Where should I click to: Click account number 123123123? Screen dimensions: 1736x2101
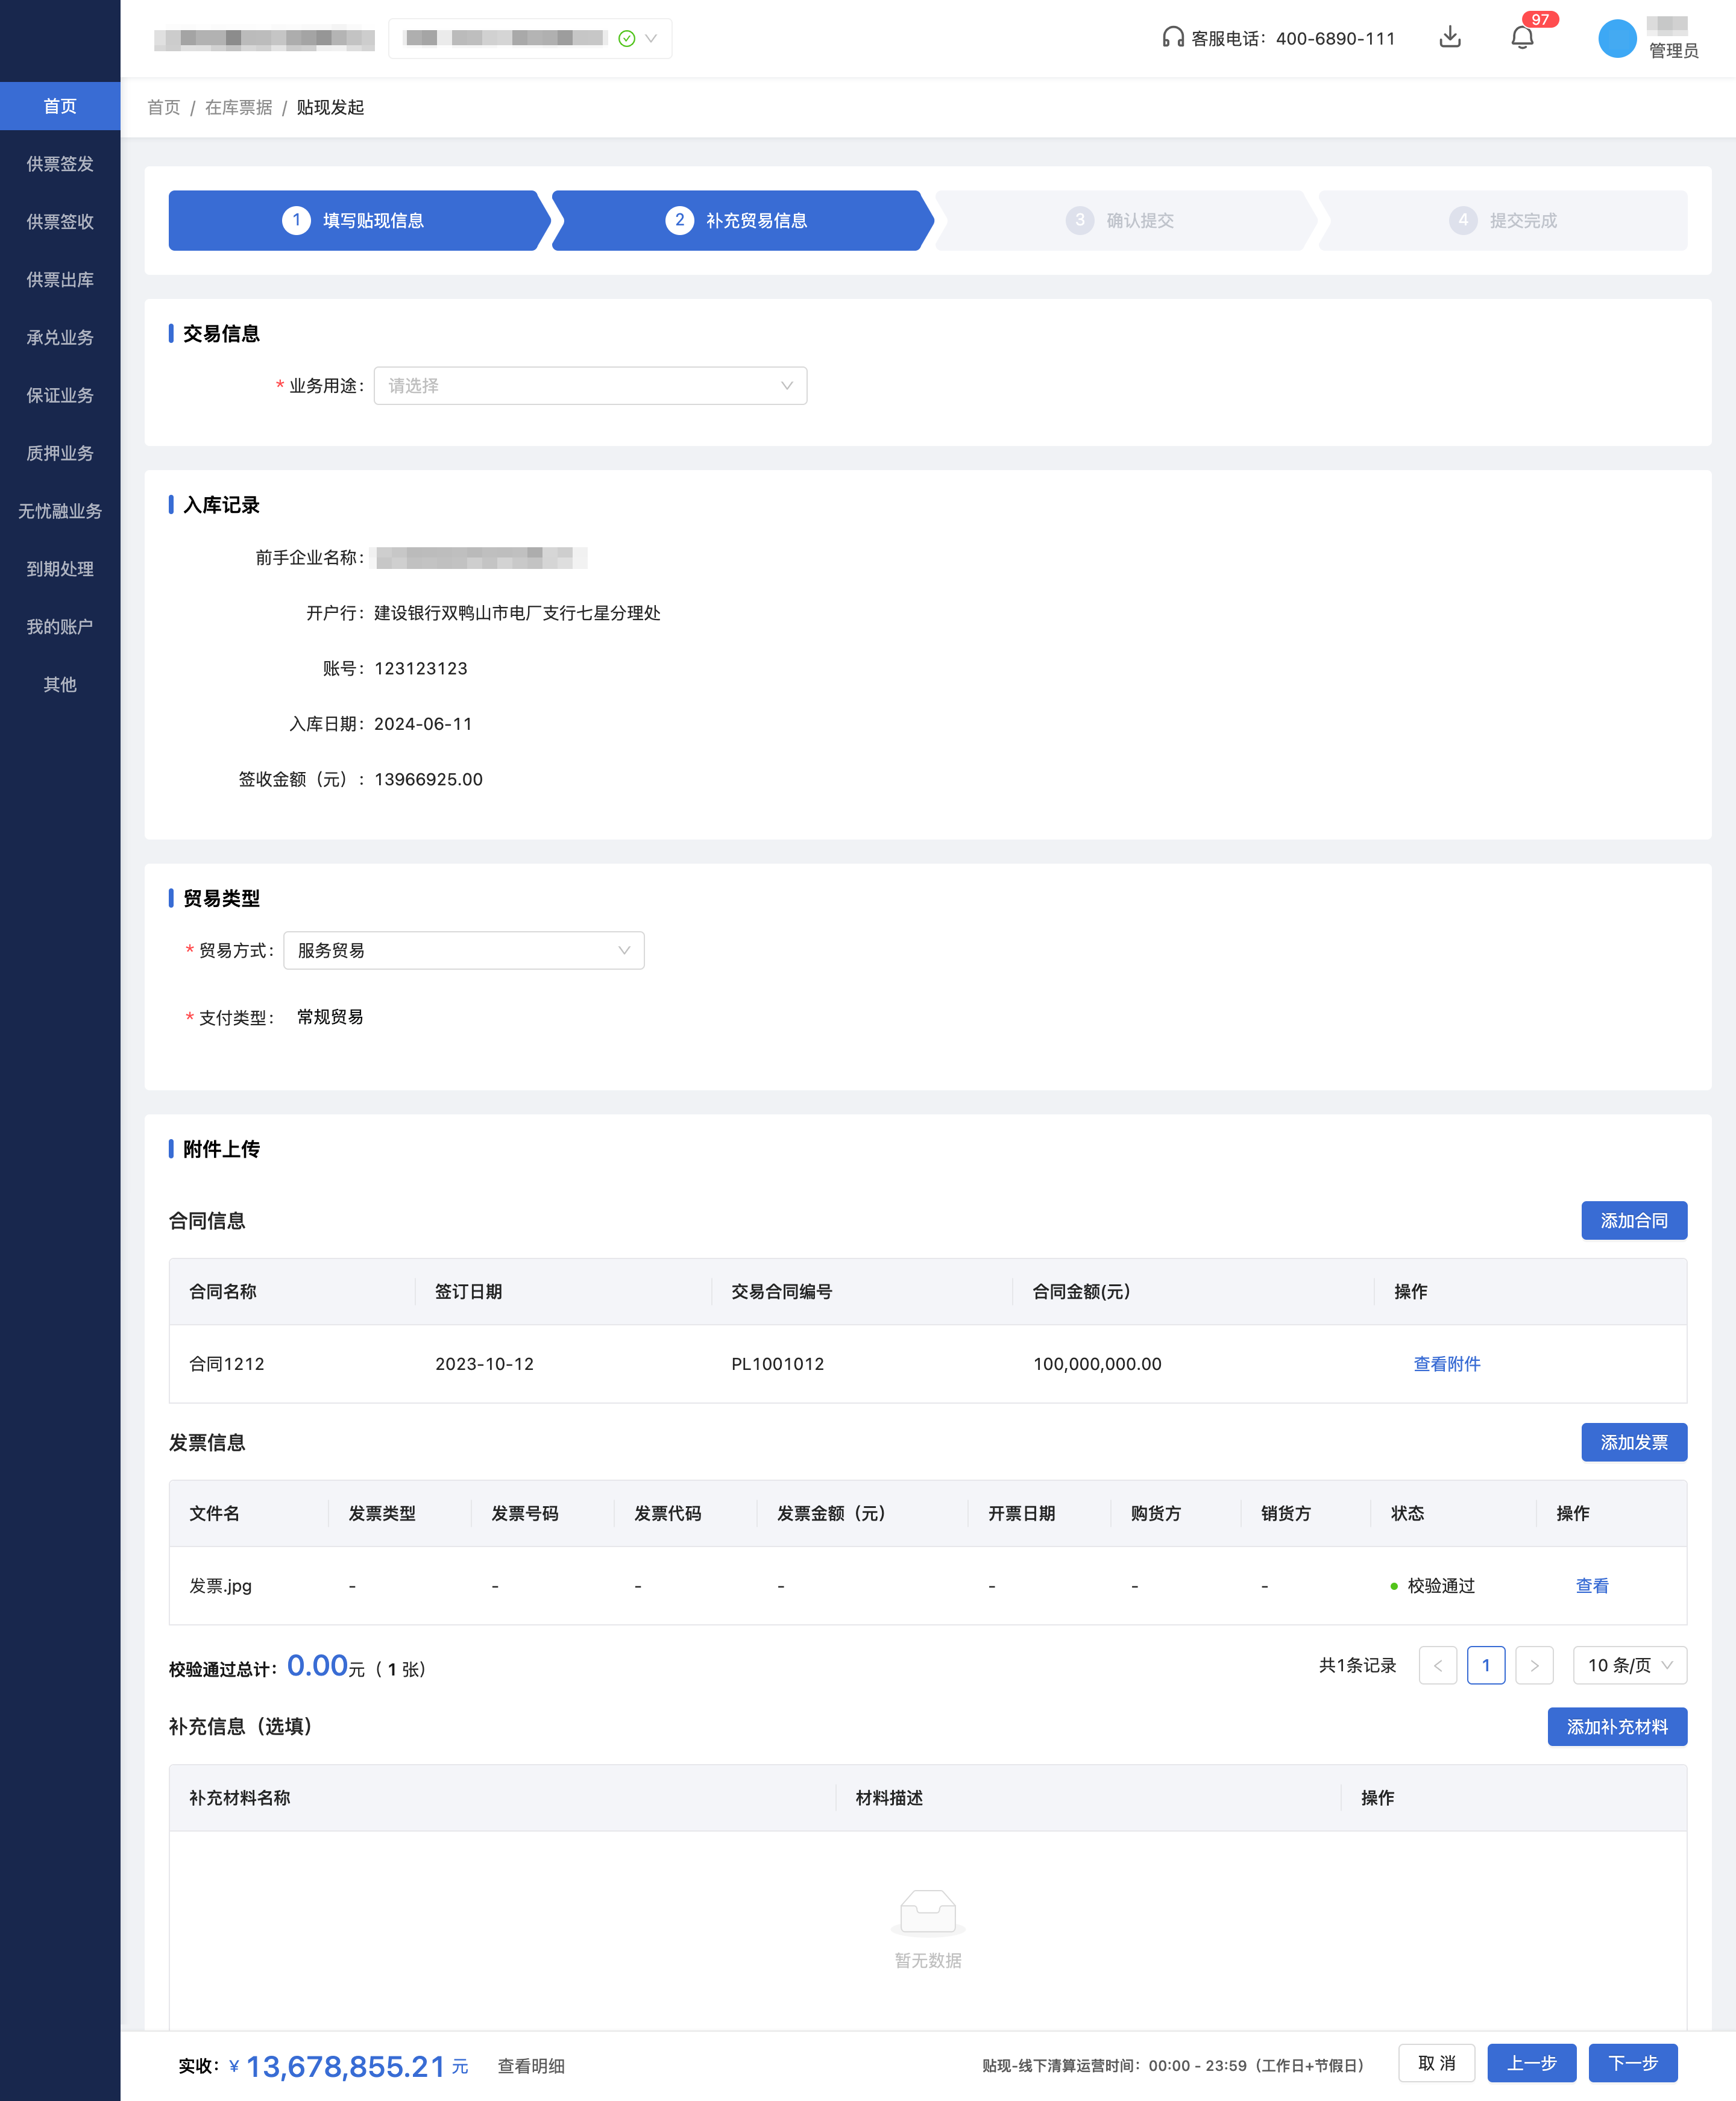click(421, 668)
